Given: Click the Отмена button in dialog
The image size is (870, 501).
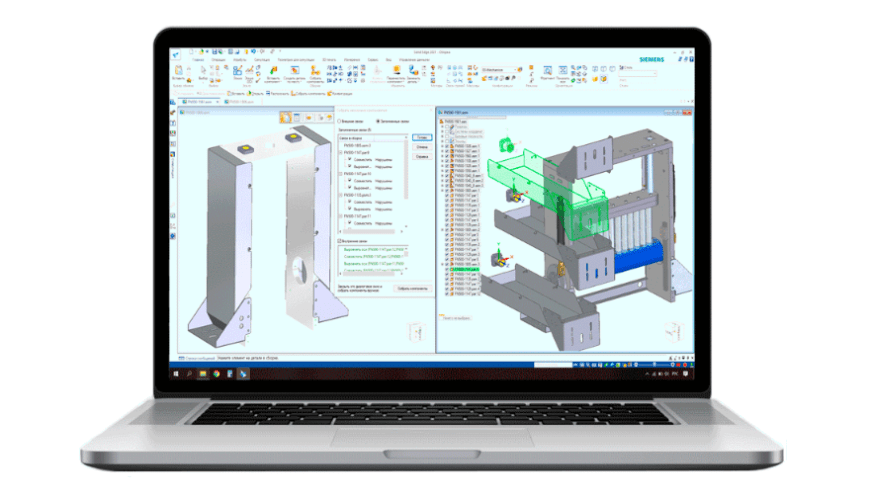Looking at the screenshot, I should pos(422,147).
